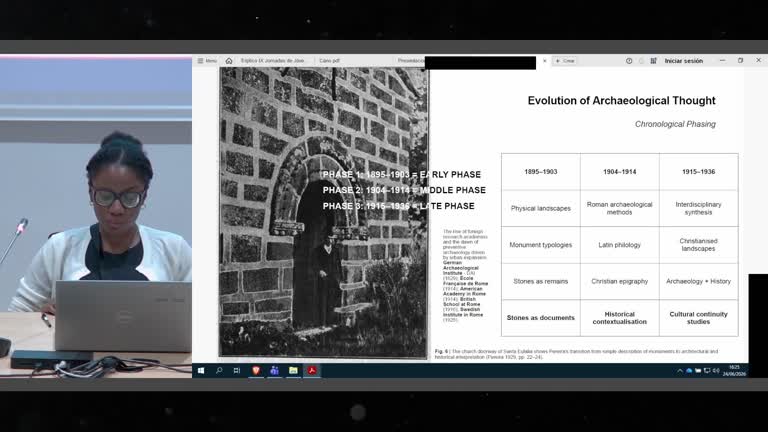
Task: Open the volume control in the tray
Action: pyautogui.click(x=716, y=371)
